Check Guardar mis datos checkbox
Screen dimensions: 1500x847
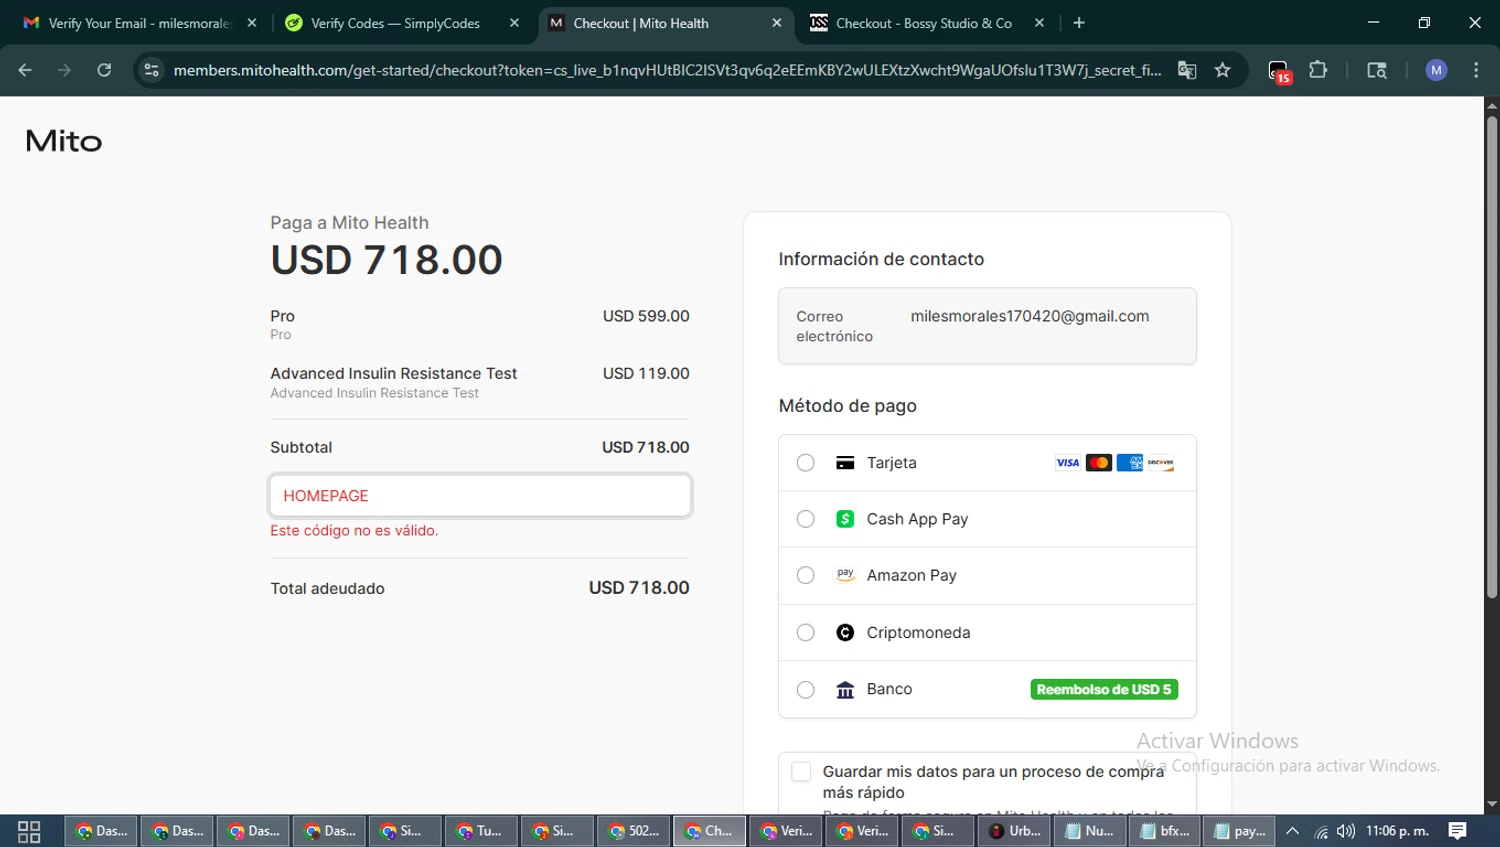801,771
